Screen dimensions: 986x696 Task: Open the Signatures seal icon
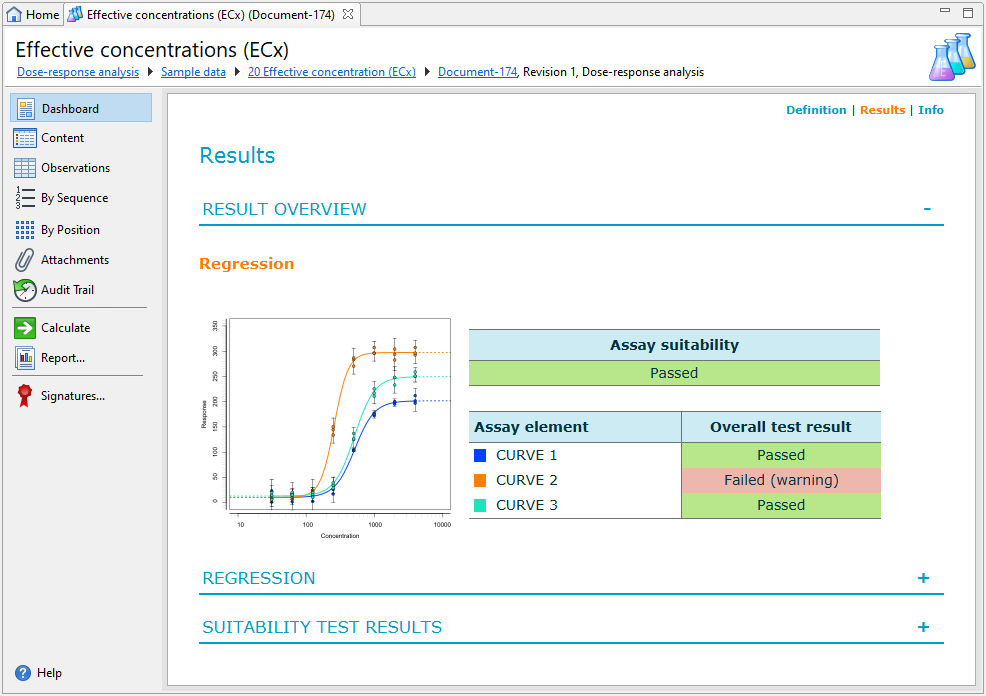[x=26, y=396]
